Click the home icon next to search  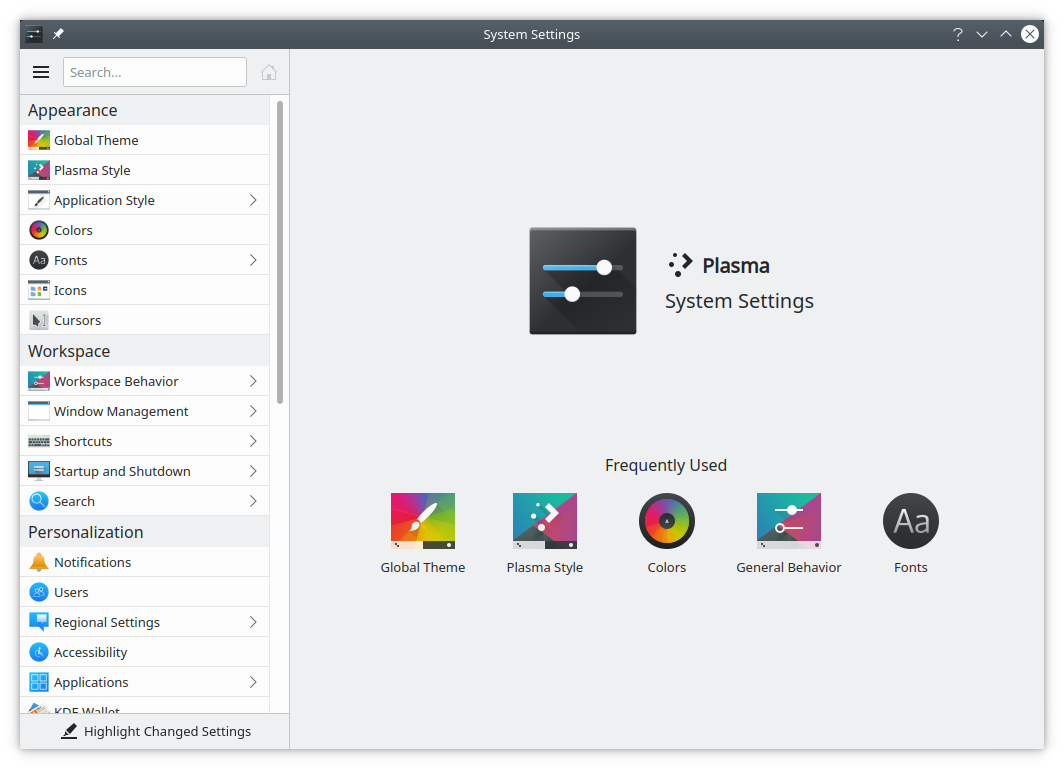269,72
